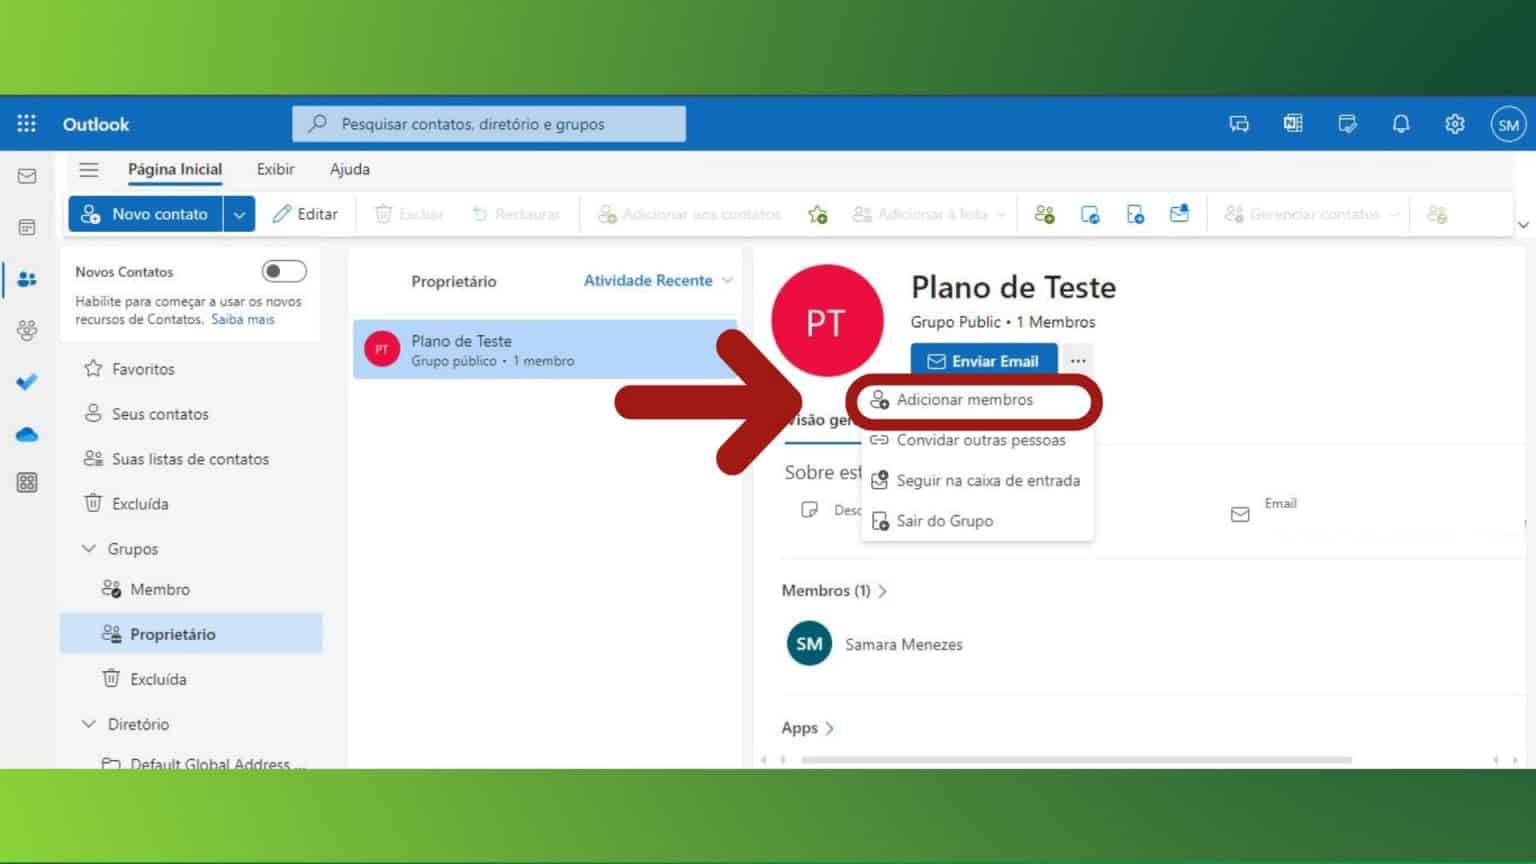Viewport: 1536px width, 864px height.
Task: Open the OneNote icon in the top bar
Action: (1293, 123)
